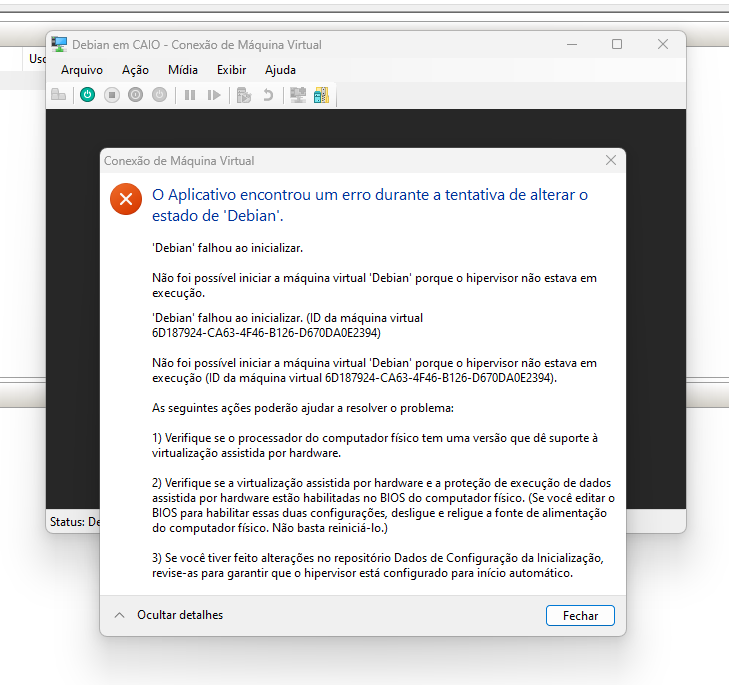Image resolution: width=729 pixels, height=685 pixels.
Task: Minimize the Debian em CAIO window
Action: click(x=572, y=44)
